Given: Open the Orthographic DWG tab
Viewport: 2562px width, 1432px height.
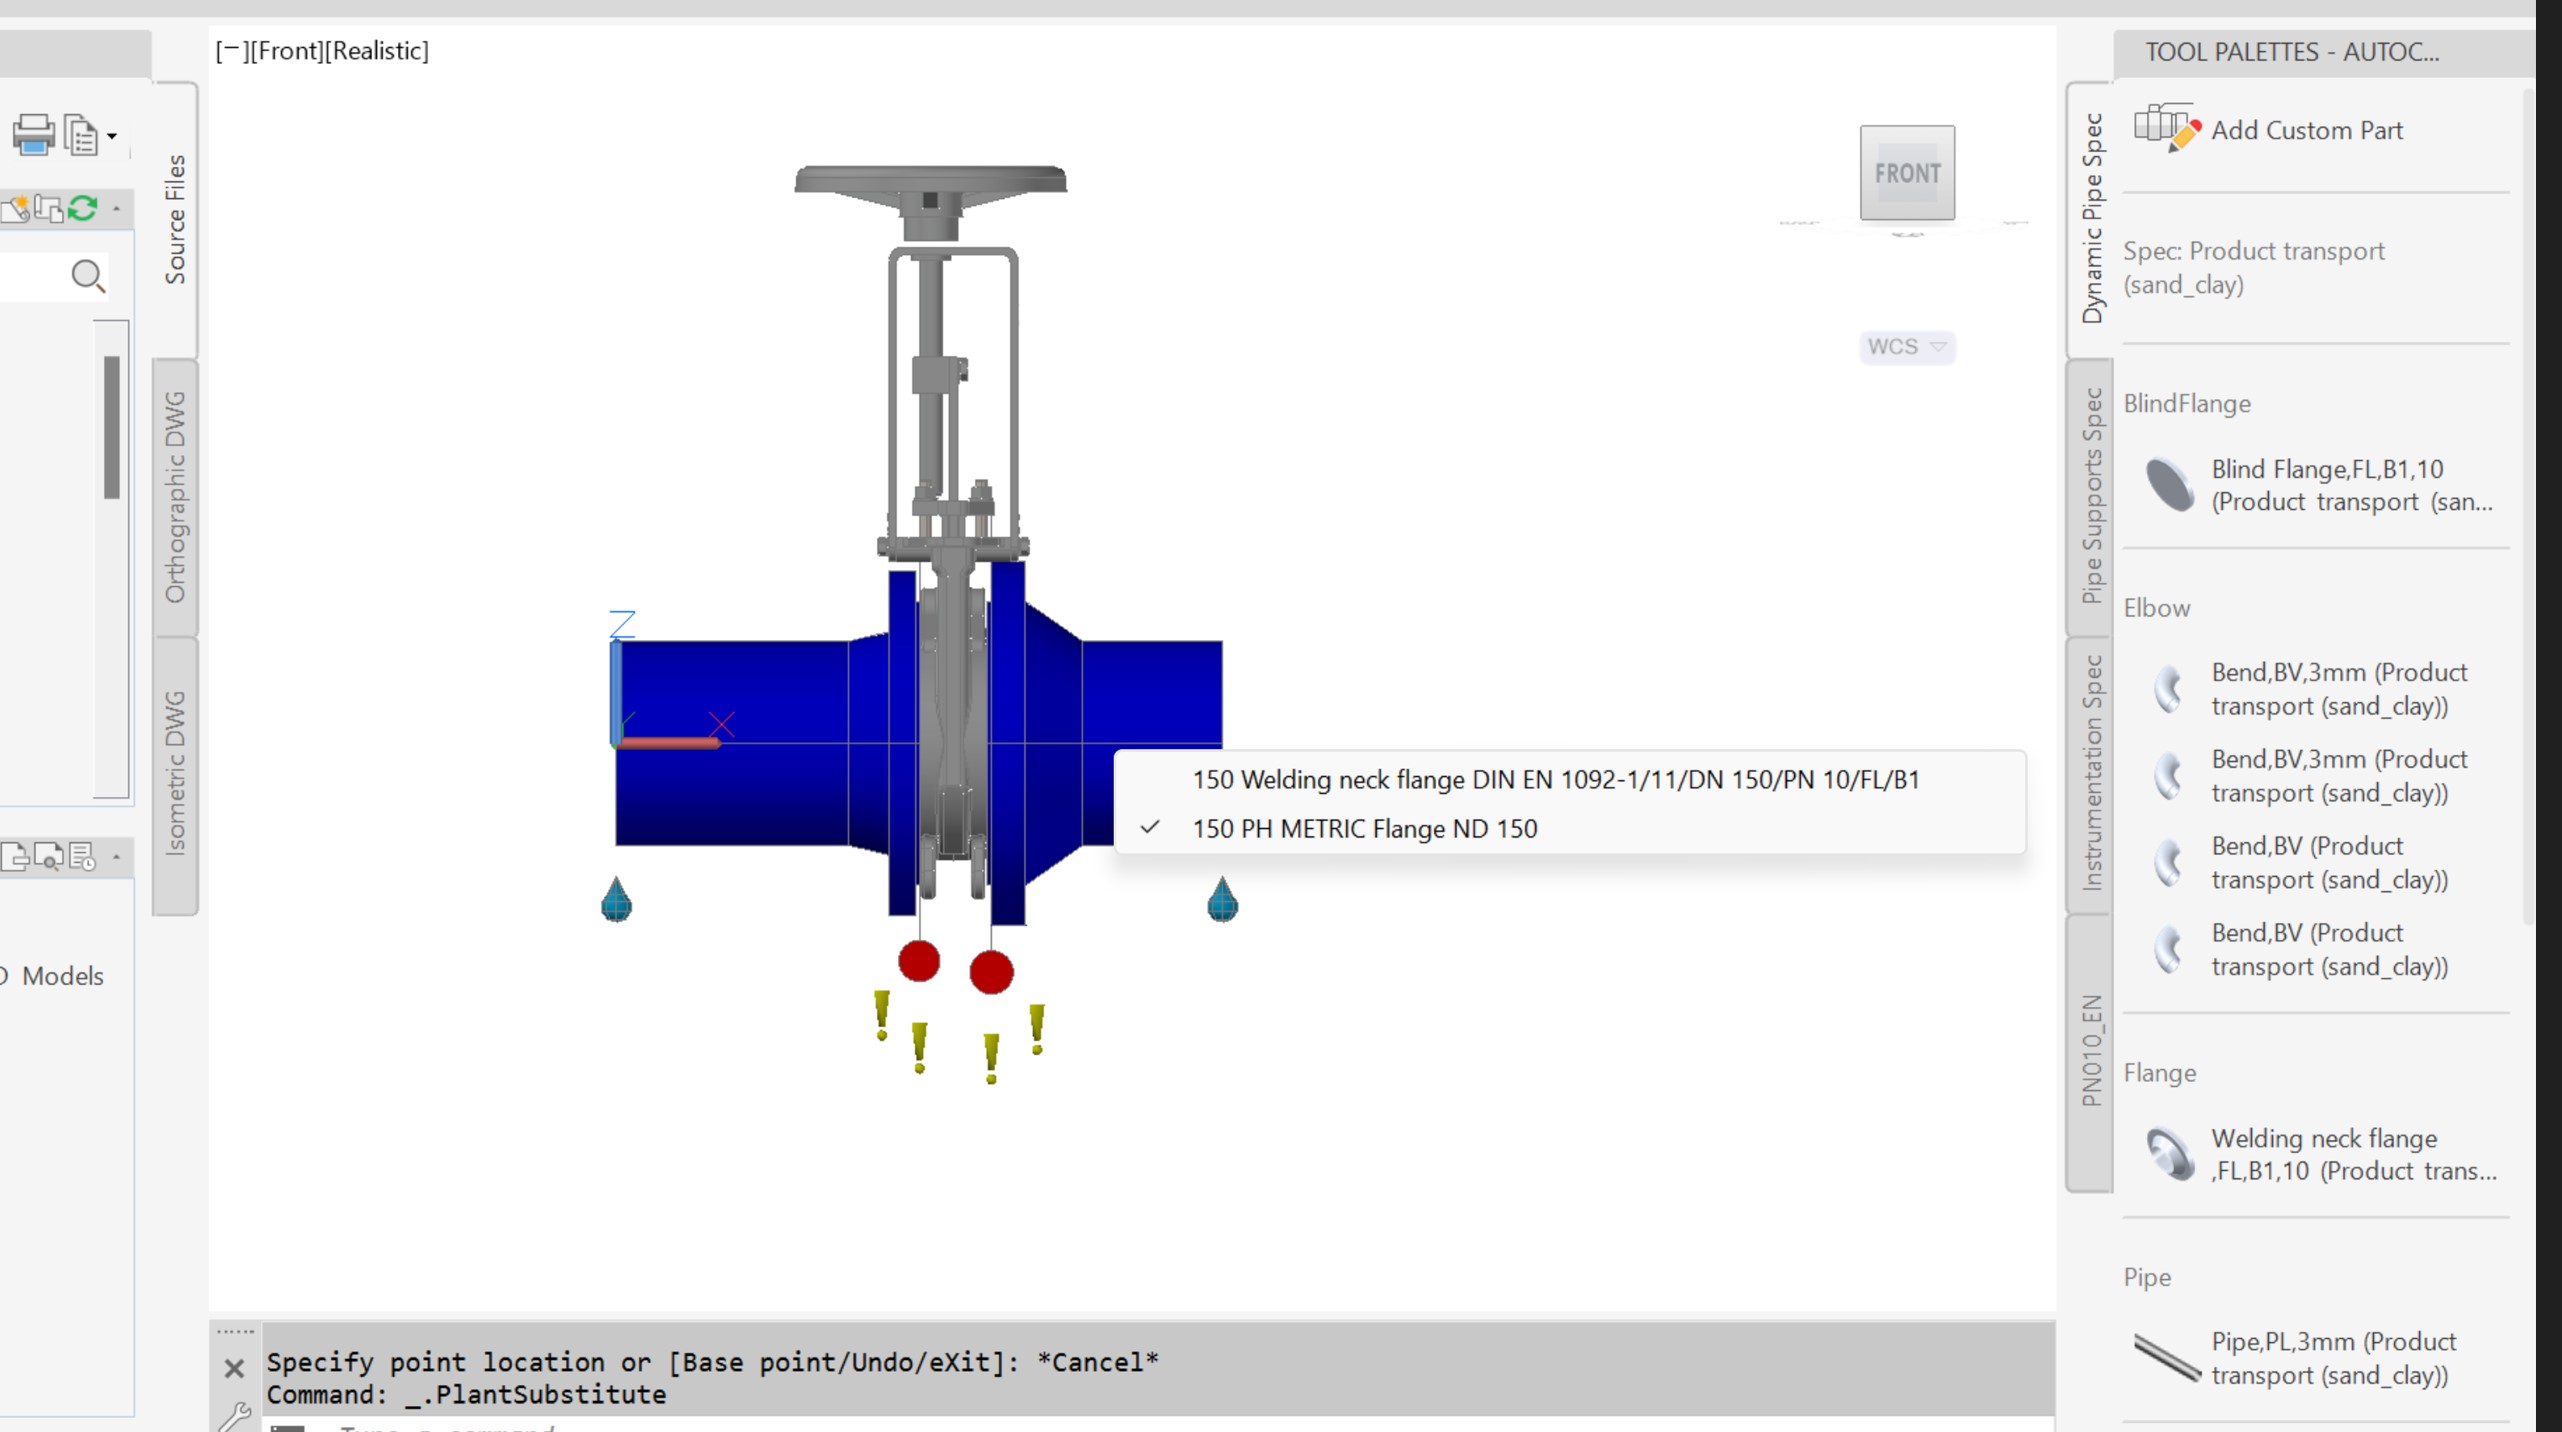Looking at the screenshot, I should [175, 497].
